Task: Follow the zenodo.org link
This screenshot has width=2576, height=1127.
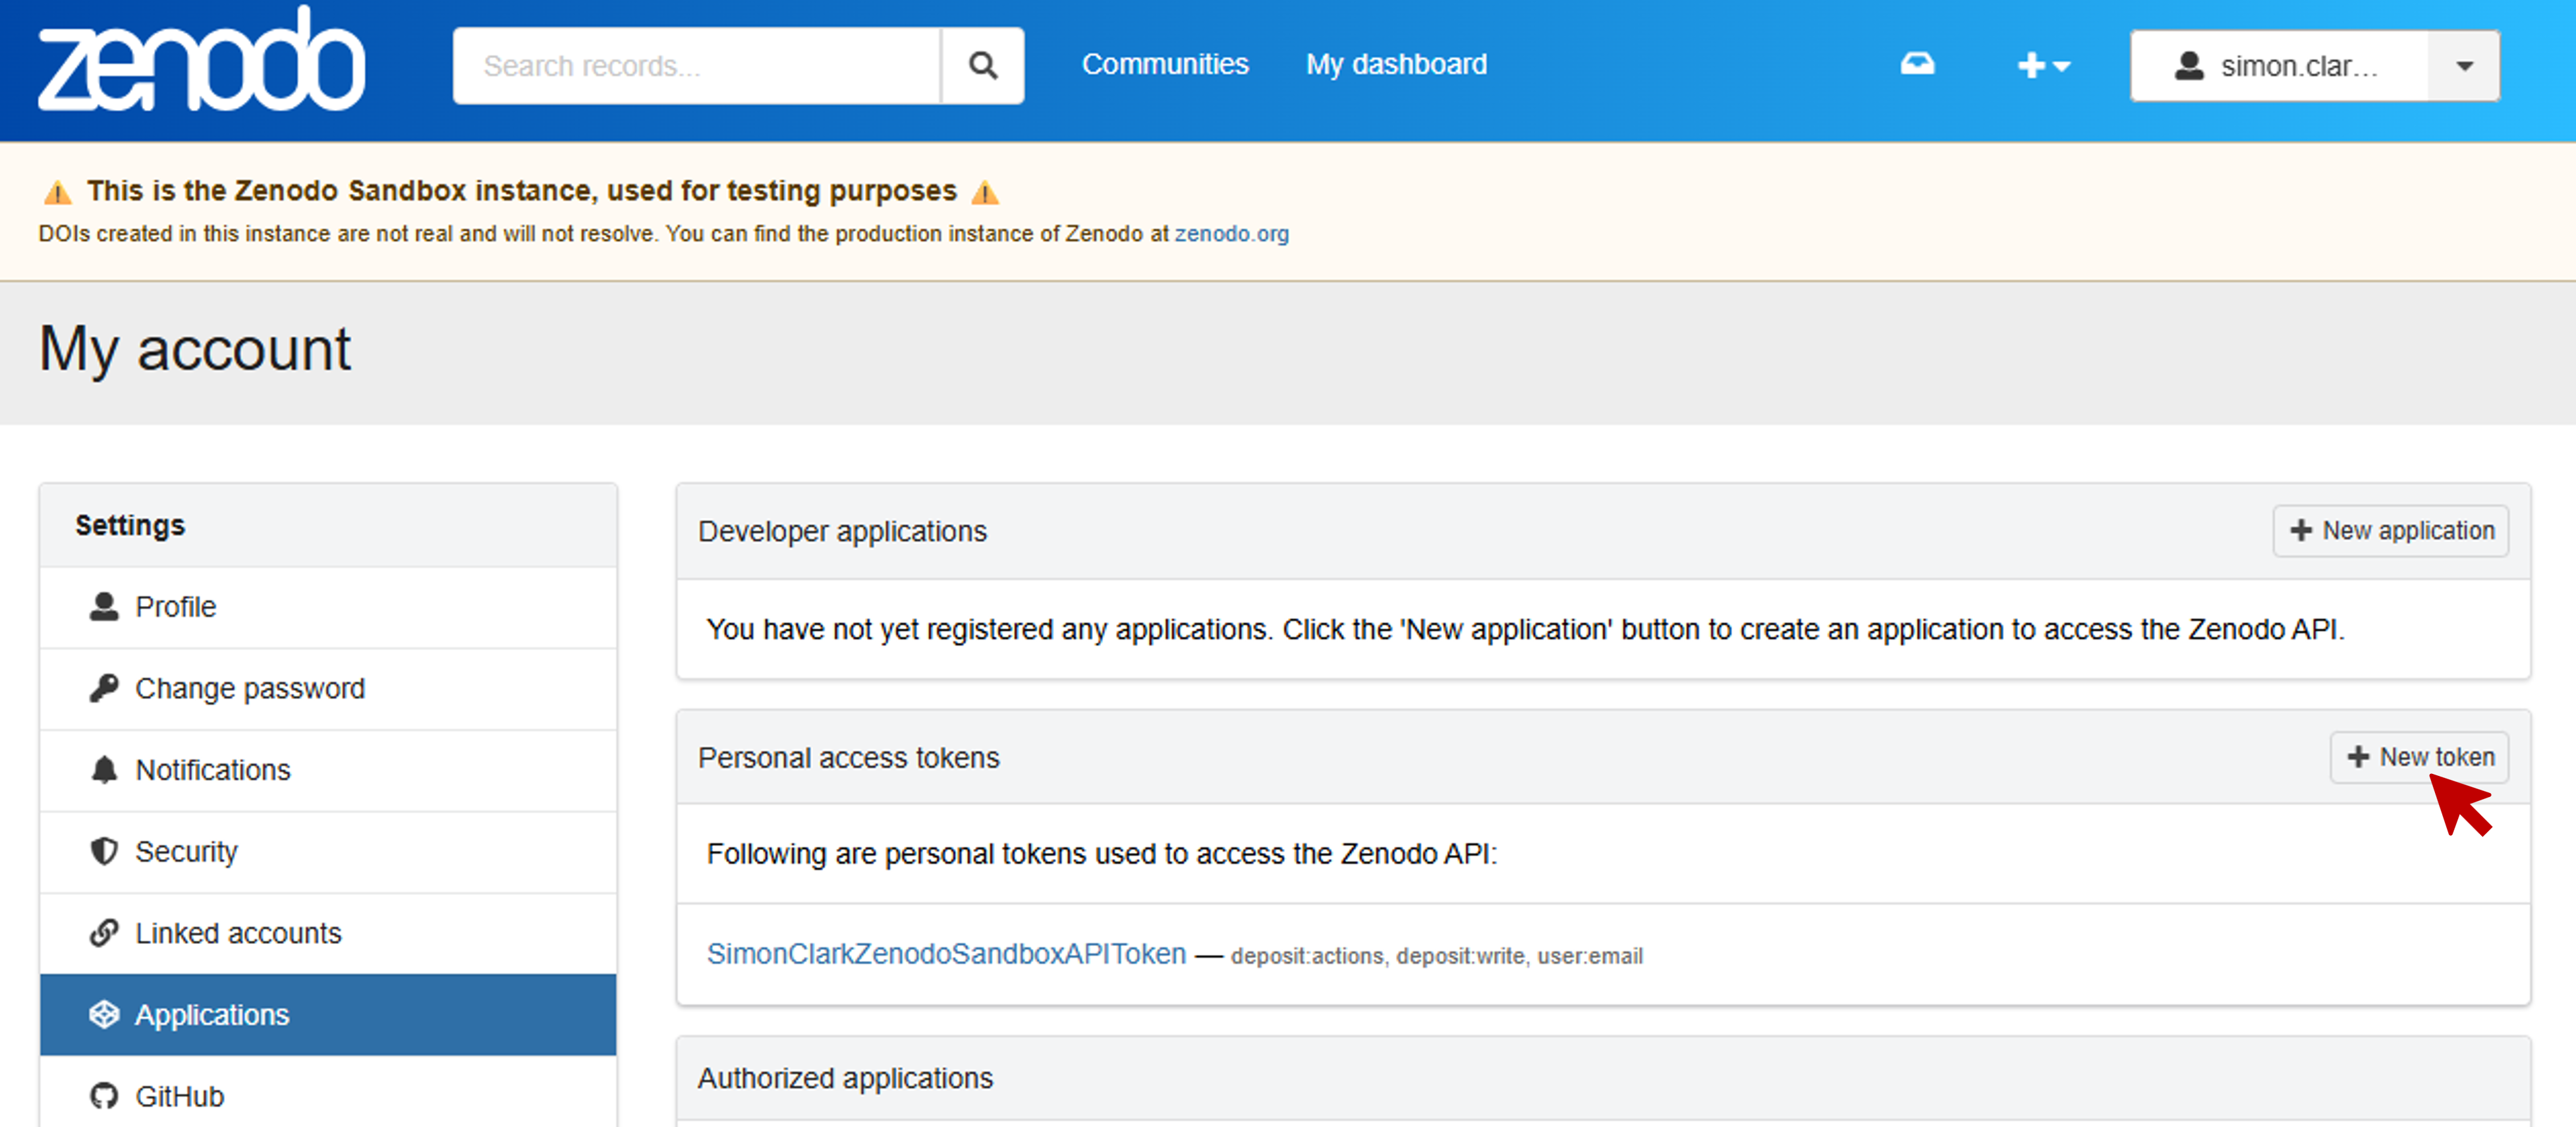Action: coord(1231,234)
